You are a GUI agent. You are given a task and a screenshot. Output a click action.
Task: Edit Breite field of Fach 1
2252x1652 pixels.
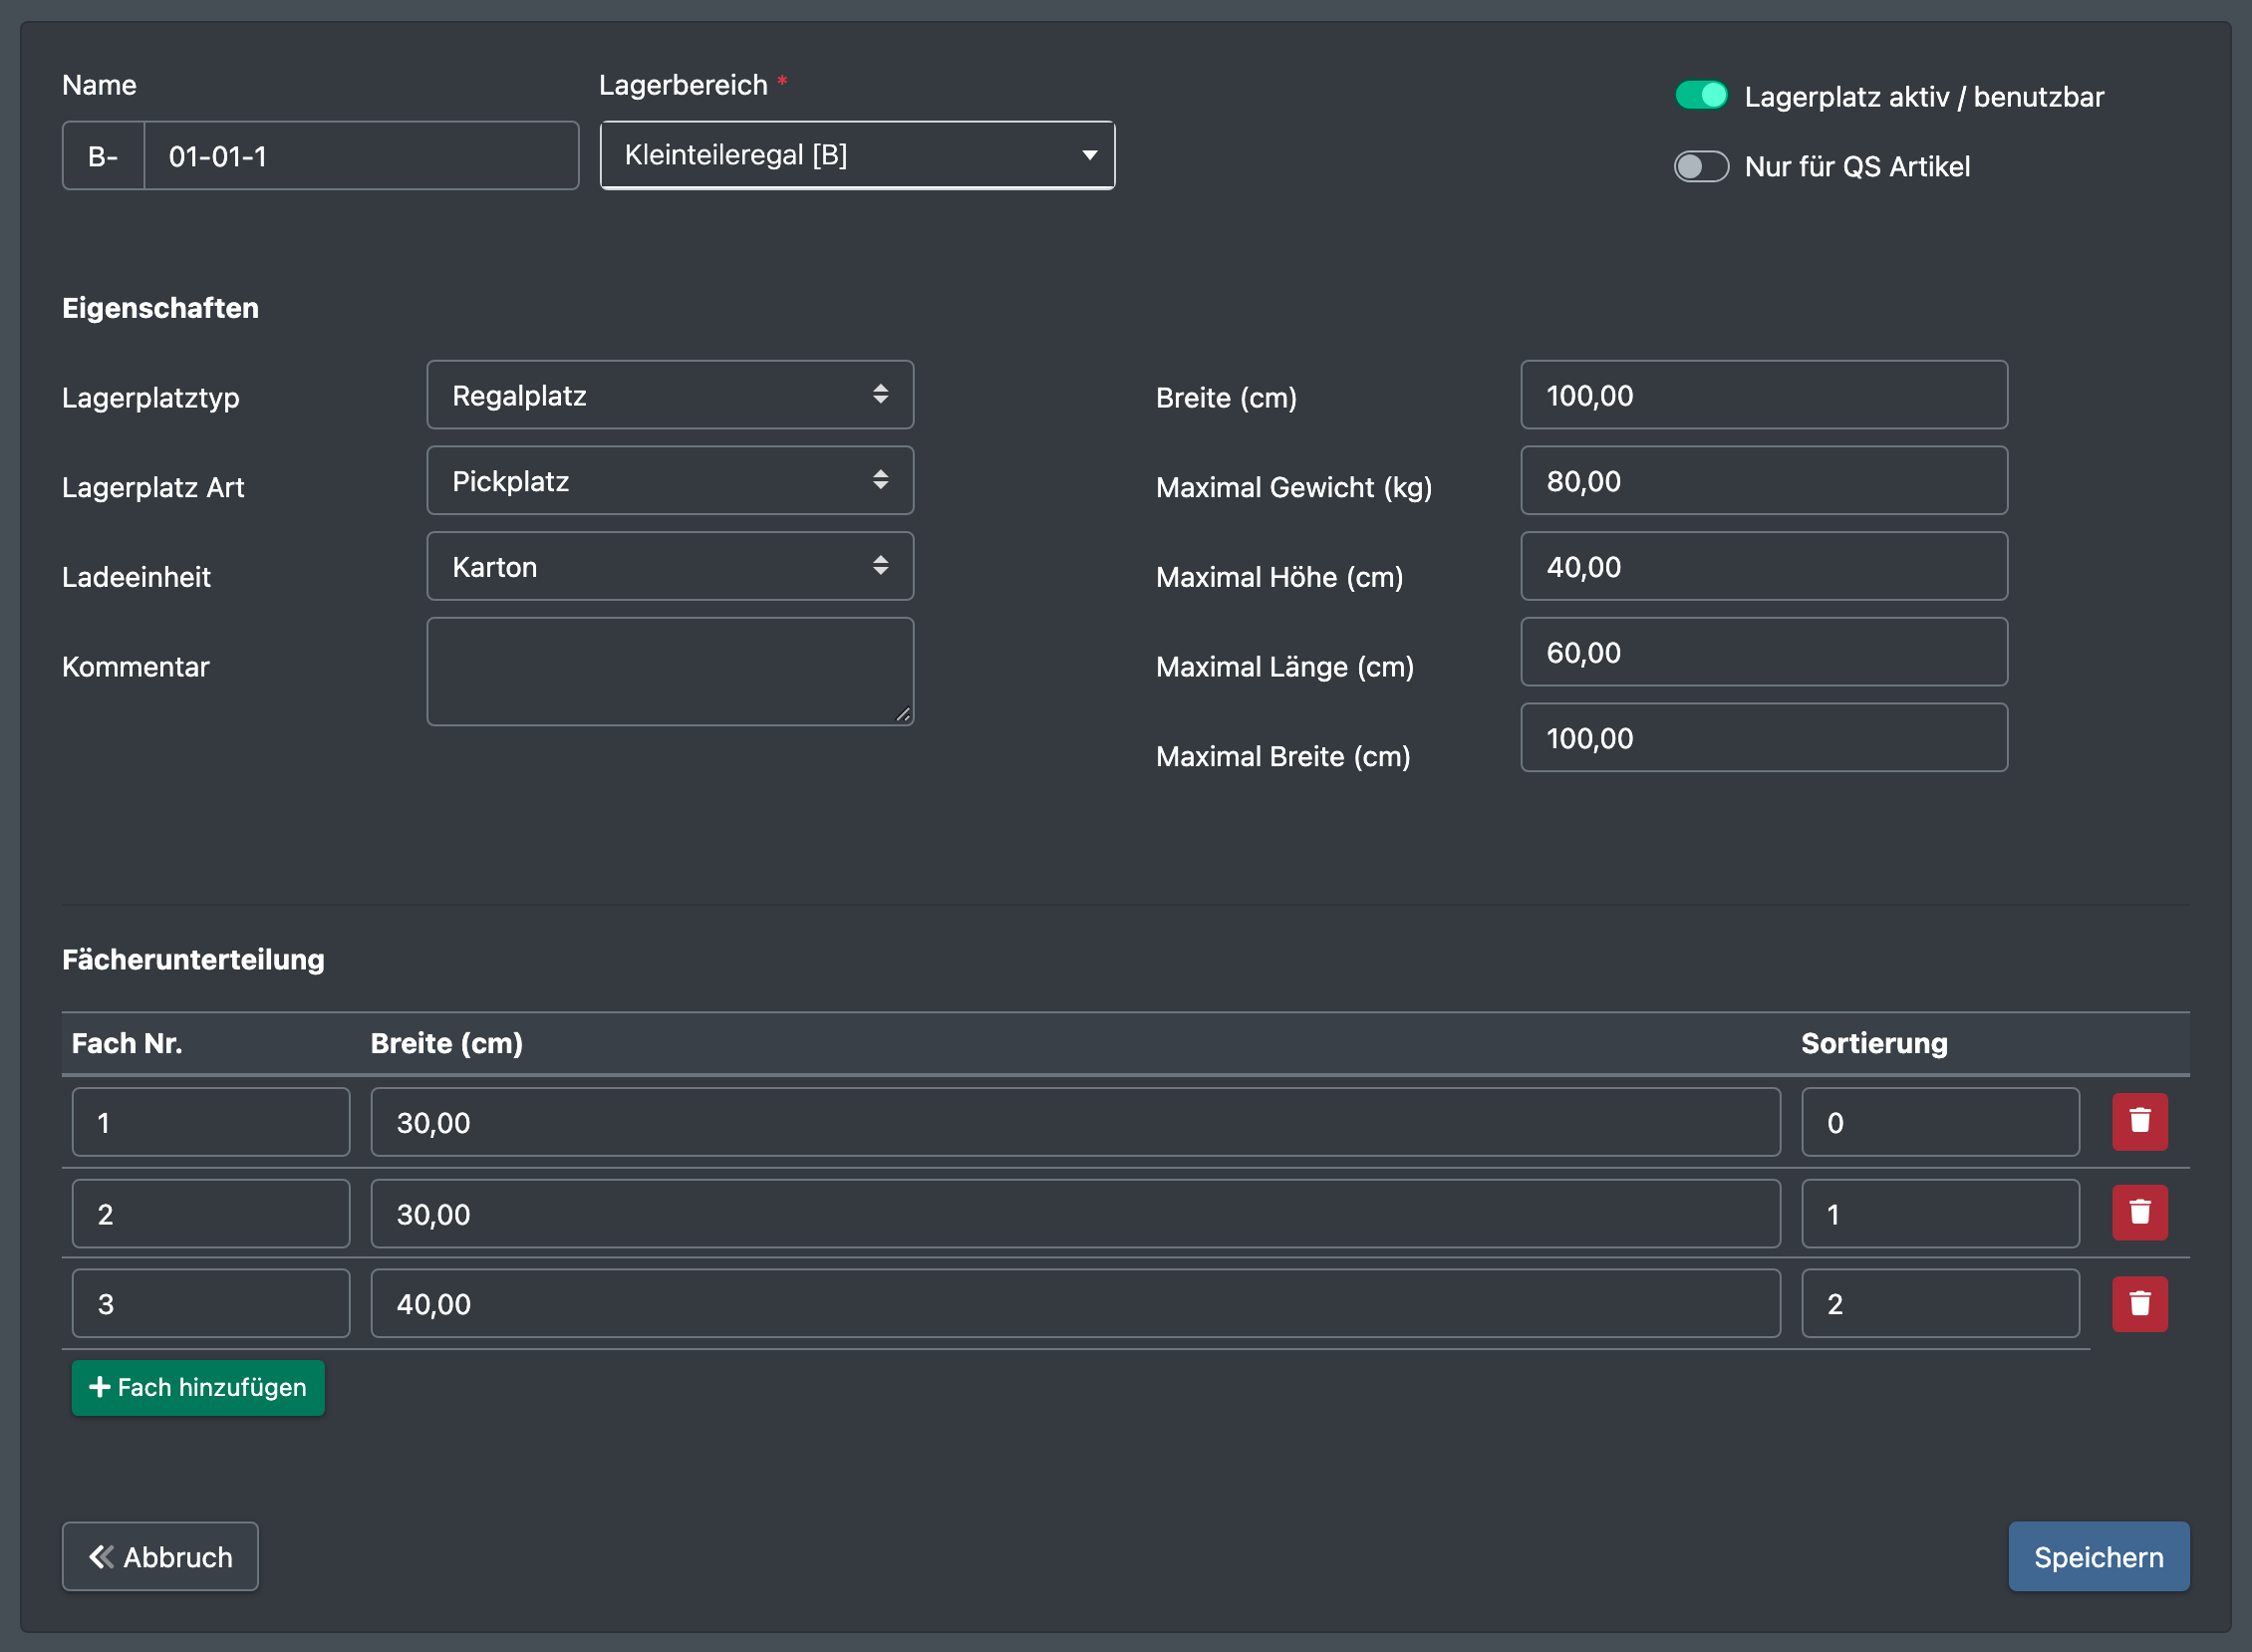tap(1075, 1122)
